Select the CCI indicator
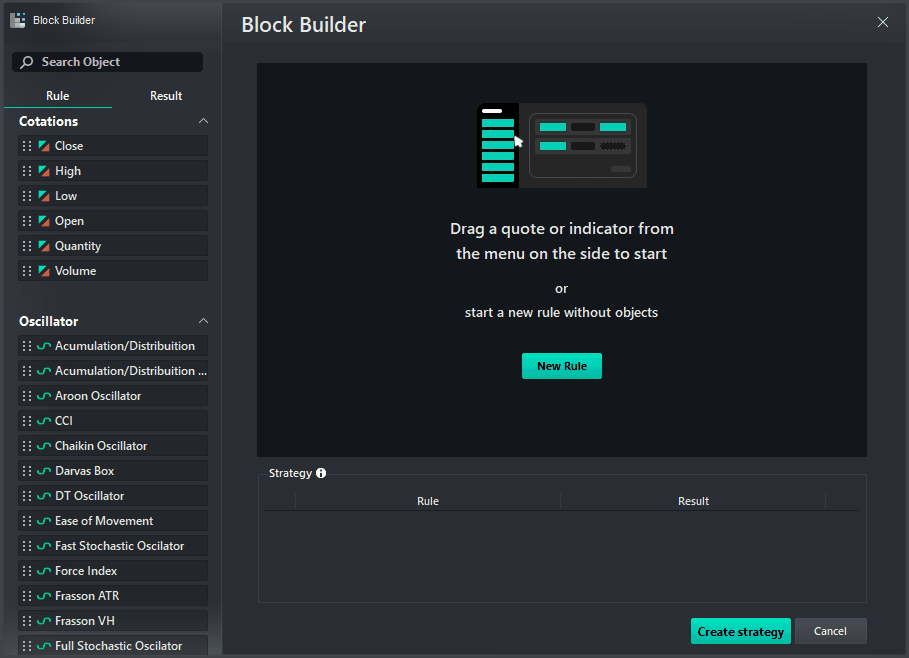The height and width of the screenshot is (658, 909). [x=113, y=421]
